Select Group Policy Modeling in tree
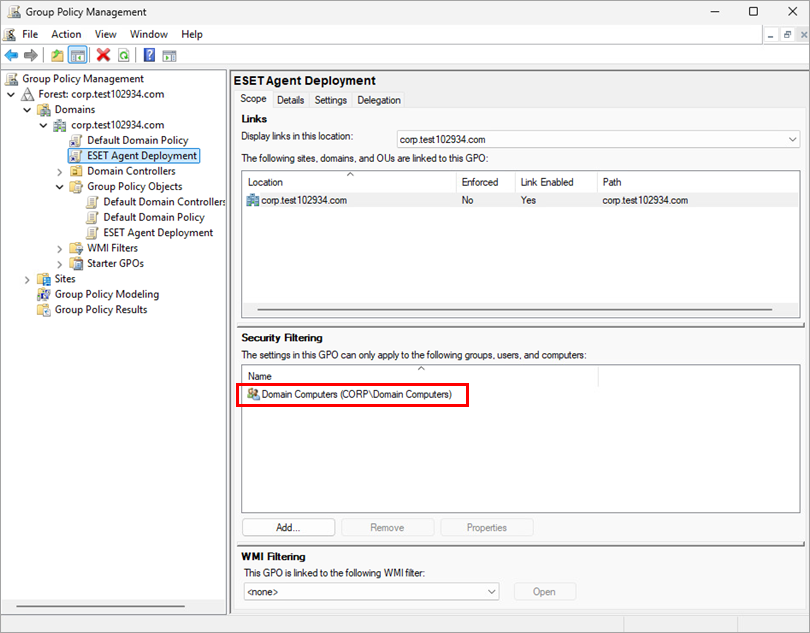 click(106, 294)
